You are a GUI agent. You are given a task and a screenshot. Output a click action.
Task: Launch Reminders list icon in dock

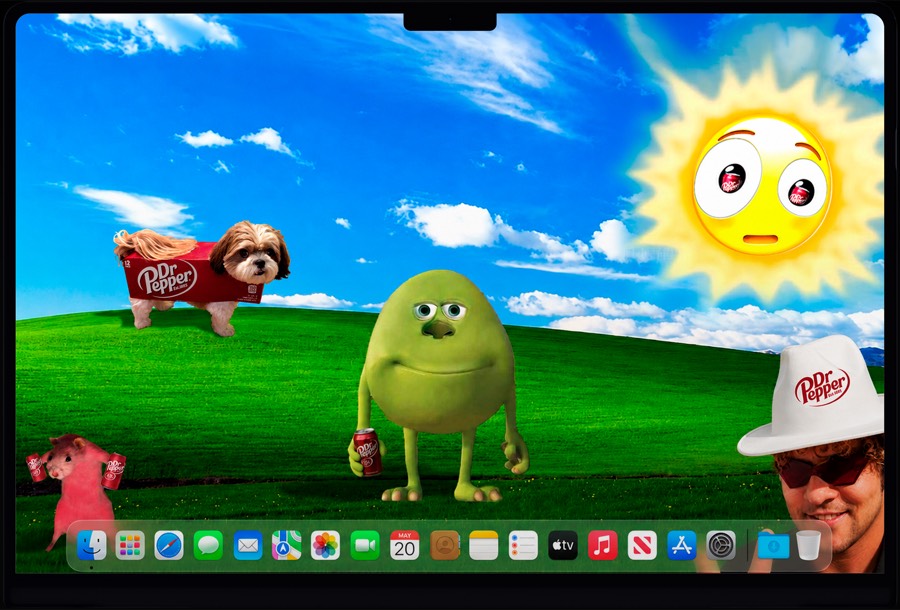click(523, 545)
